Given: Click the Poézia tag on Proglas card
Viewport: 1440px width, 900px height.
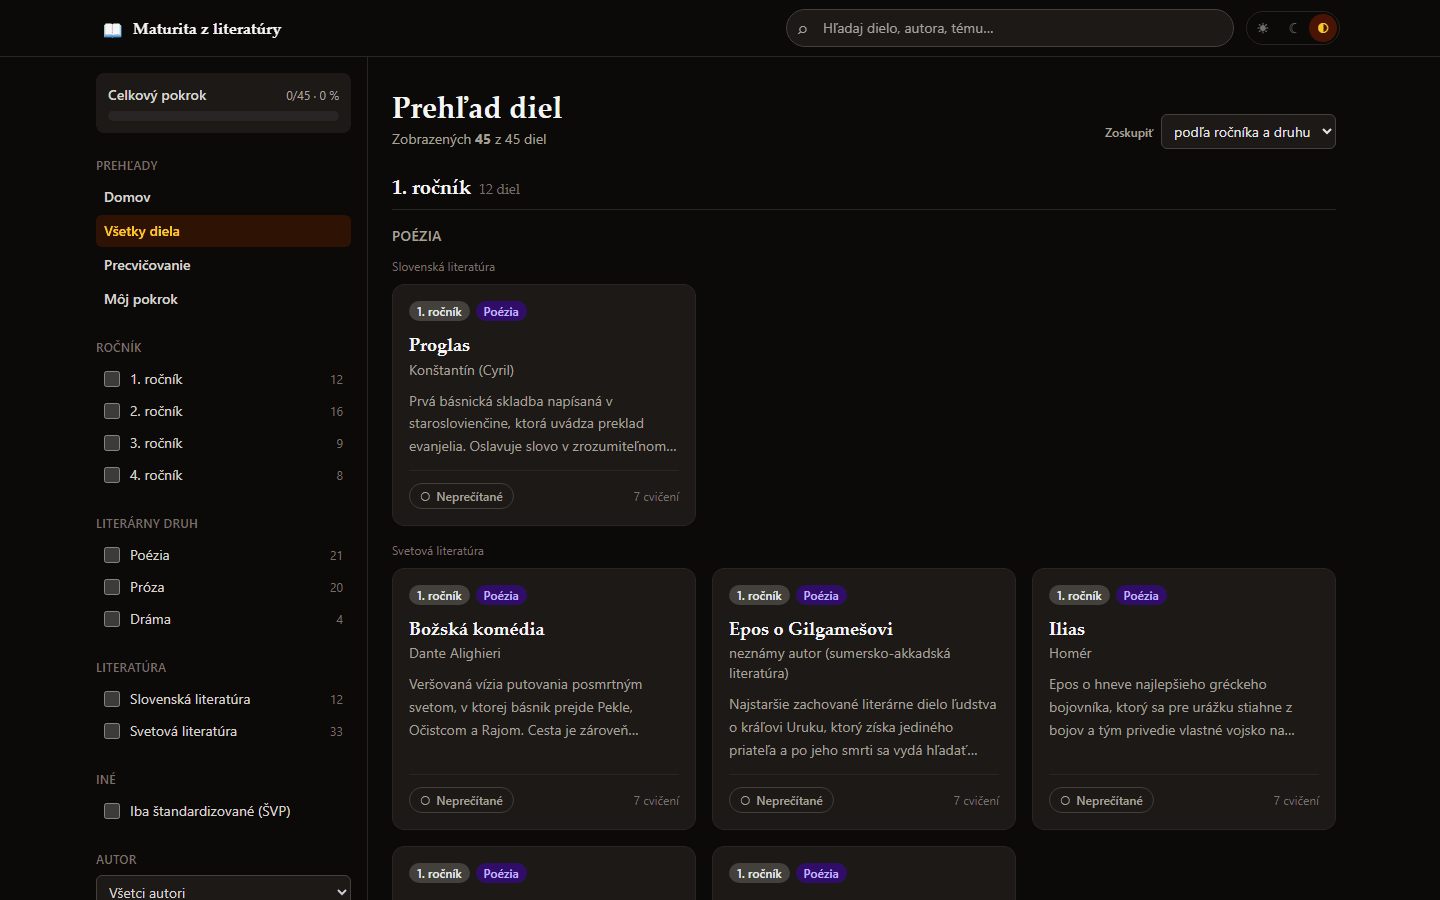Looking at the screenshot, I should coord(501,312).
